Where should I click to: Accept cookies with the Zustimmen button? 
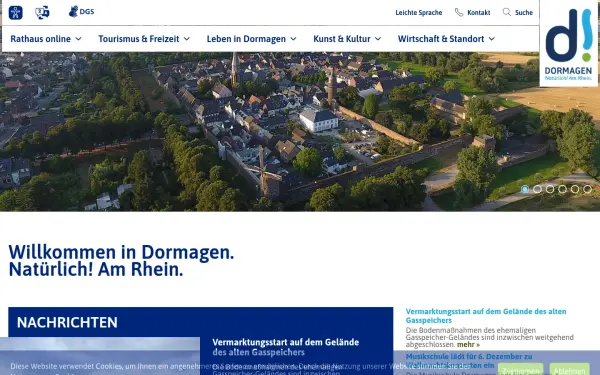click(520, 370)
